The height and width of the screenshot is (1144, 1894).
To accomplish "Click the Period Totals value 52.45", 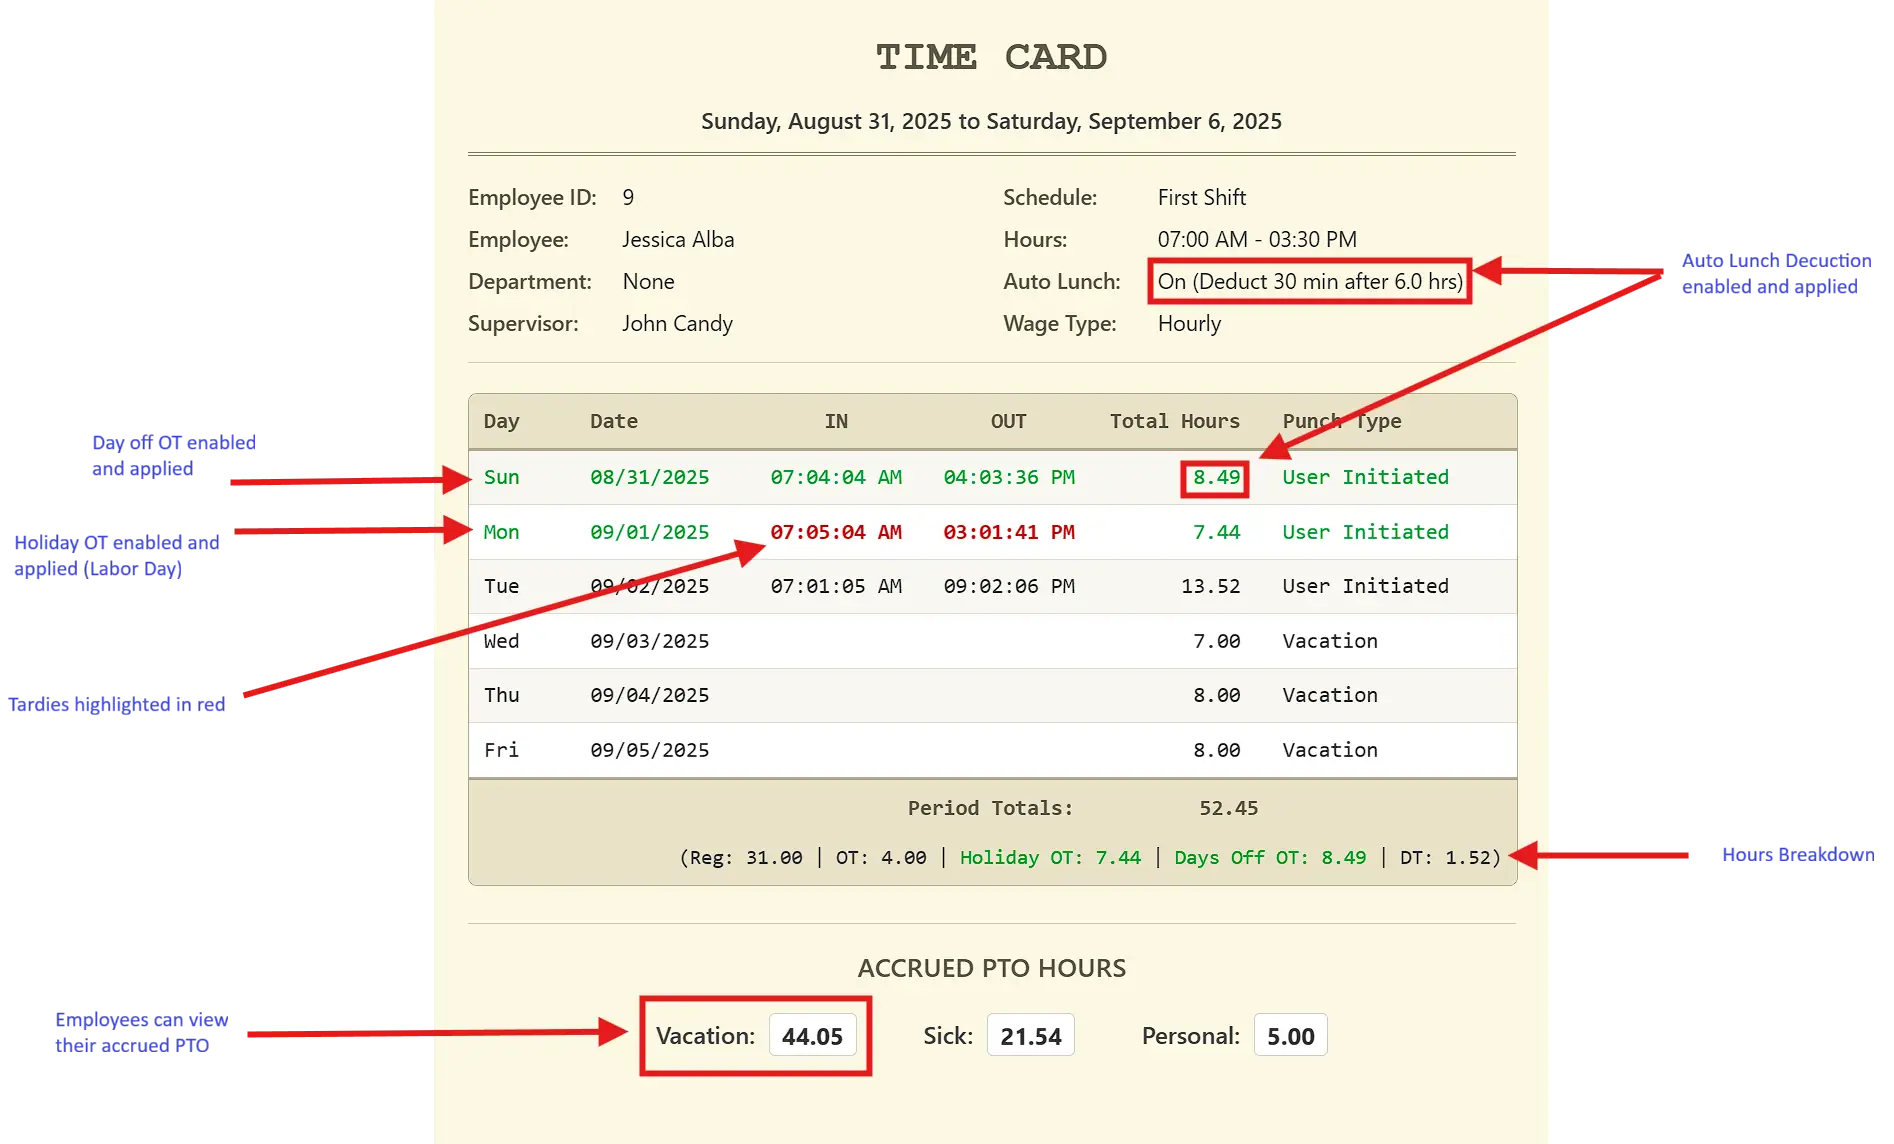I will (1229, 807).
